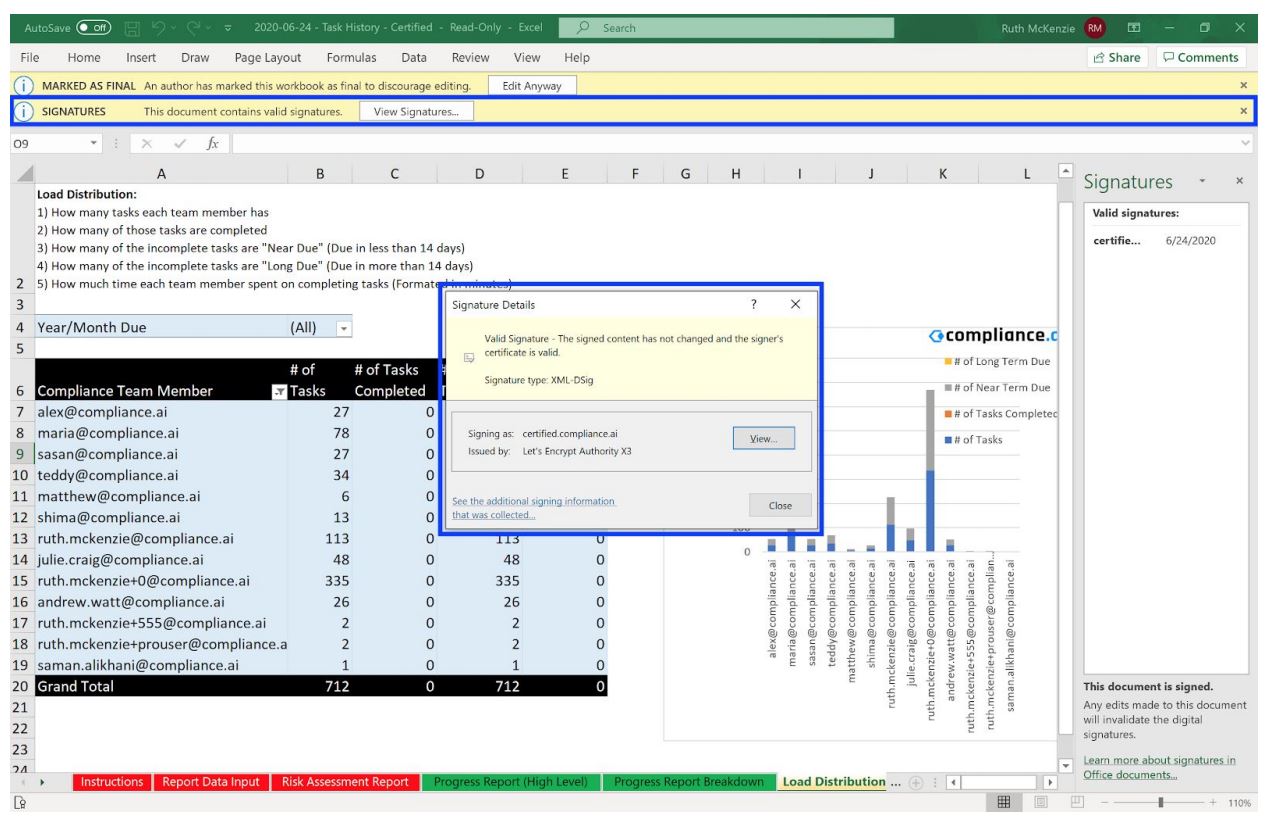1273x829 pixels.
Task: Switch to Instructions sheet tab
Action: tap(111, 782)
